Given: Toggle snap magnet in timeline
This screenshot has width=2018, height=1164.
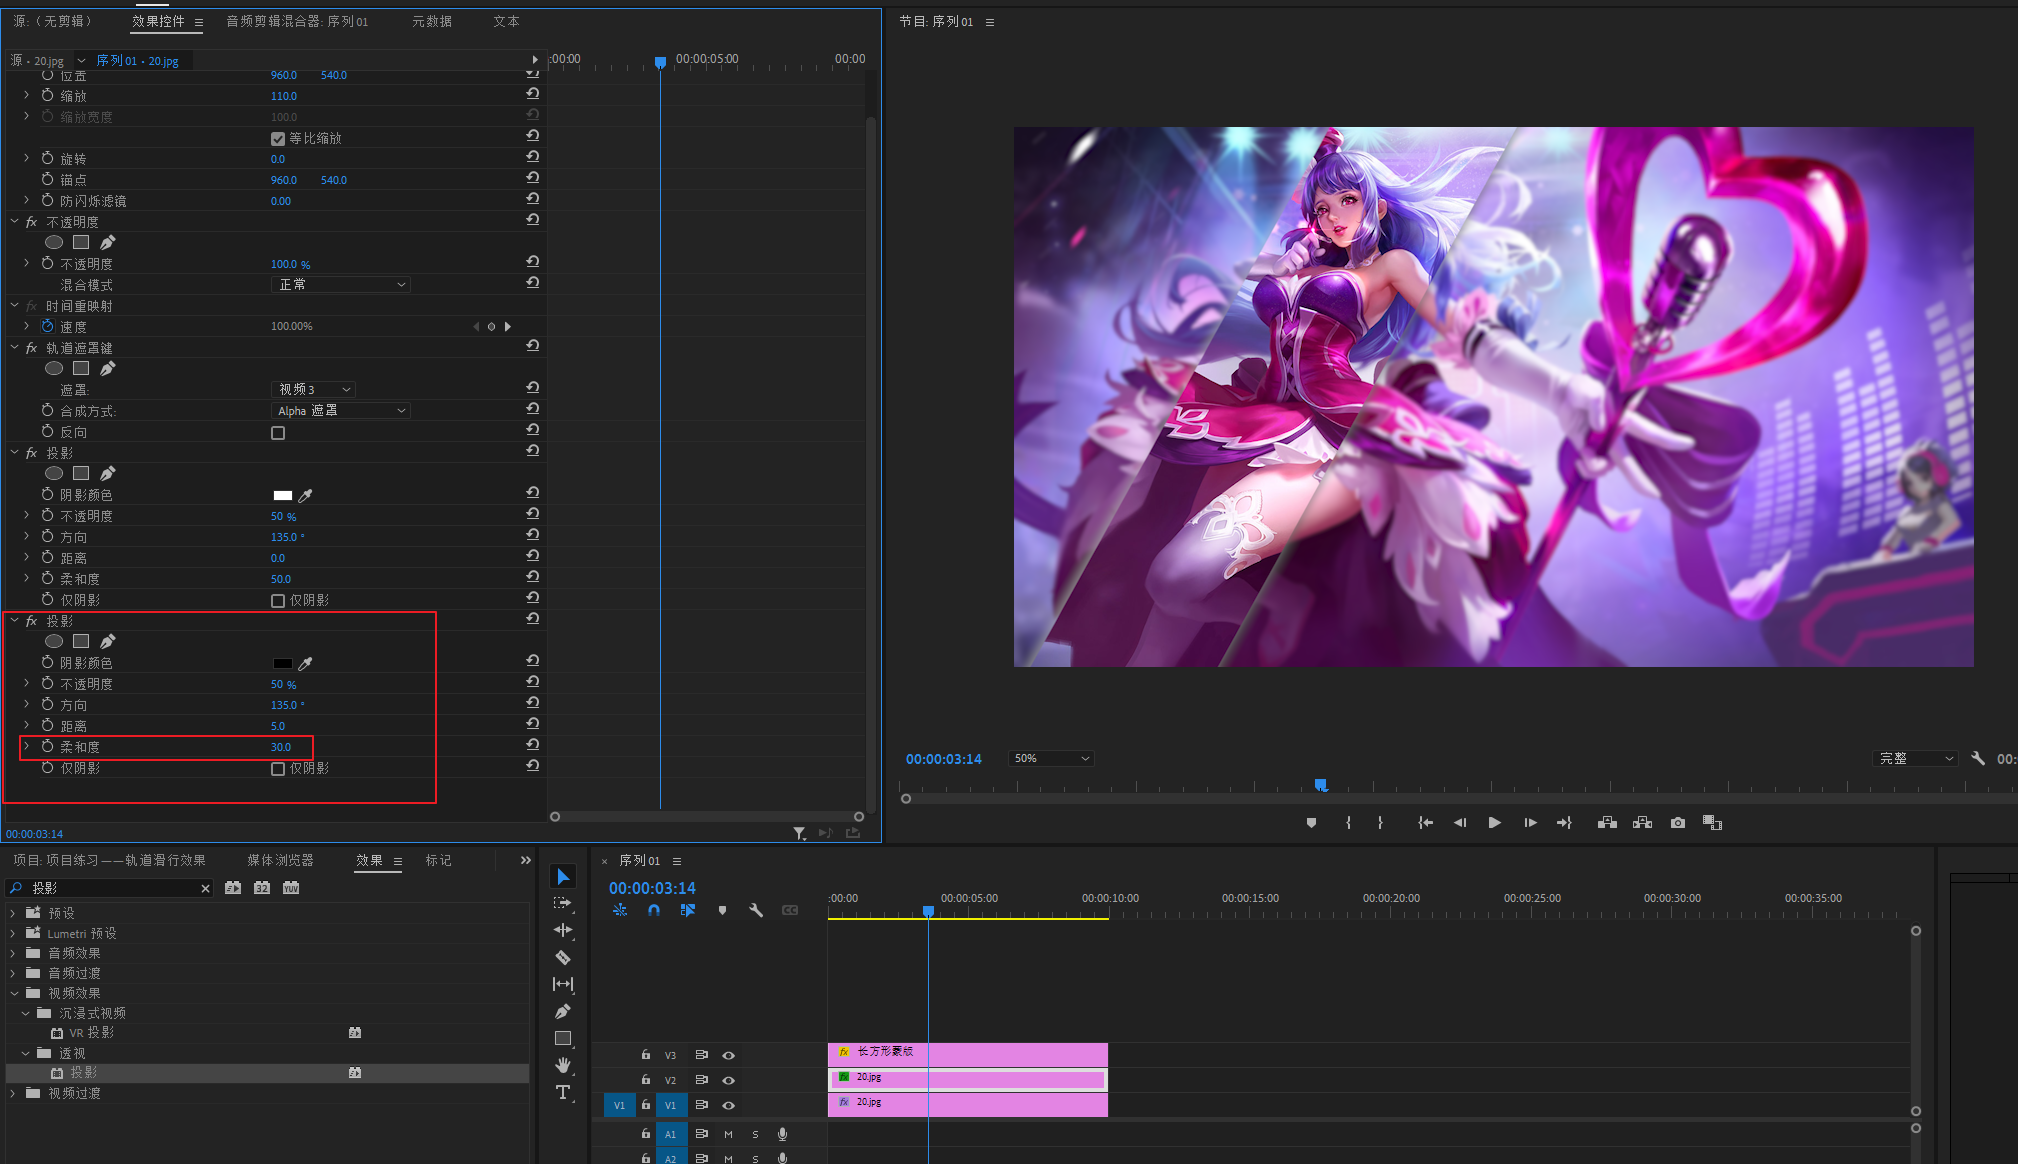Looking at the screenshot, I should pyautogui.click(x=654, y=911).
